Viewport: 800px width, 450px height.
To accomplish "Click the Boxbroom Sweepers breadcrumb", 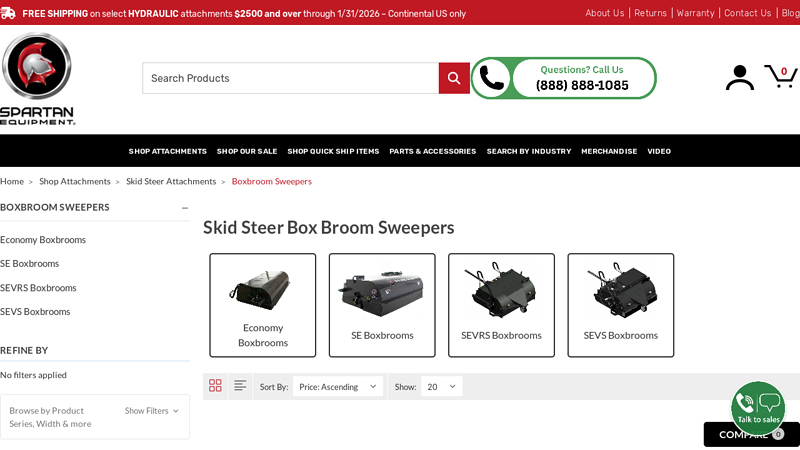I will [x=271, y=182].
